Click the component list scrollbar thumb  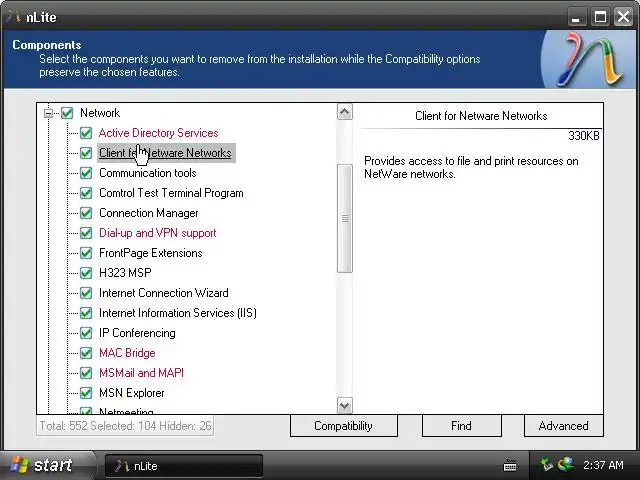pyautogui.click(x=345, y=218)
